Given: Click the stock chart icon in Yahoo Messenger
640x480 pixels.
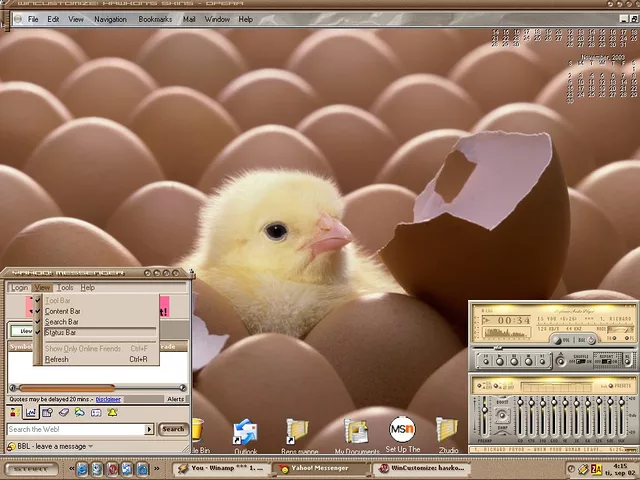Looking at the screenshot, I should [31, 412].
